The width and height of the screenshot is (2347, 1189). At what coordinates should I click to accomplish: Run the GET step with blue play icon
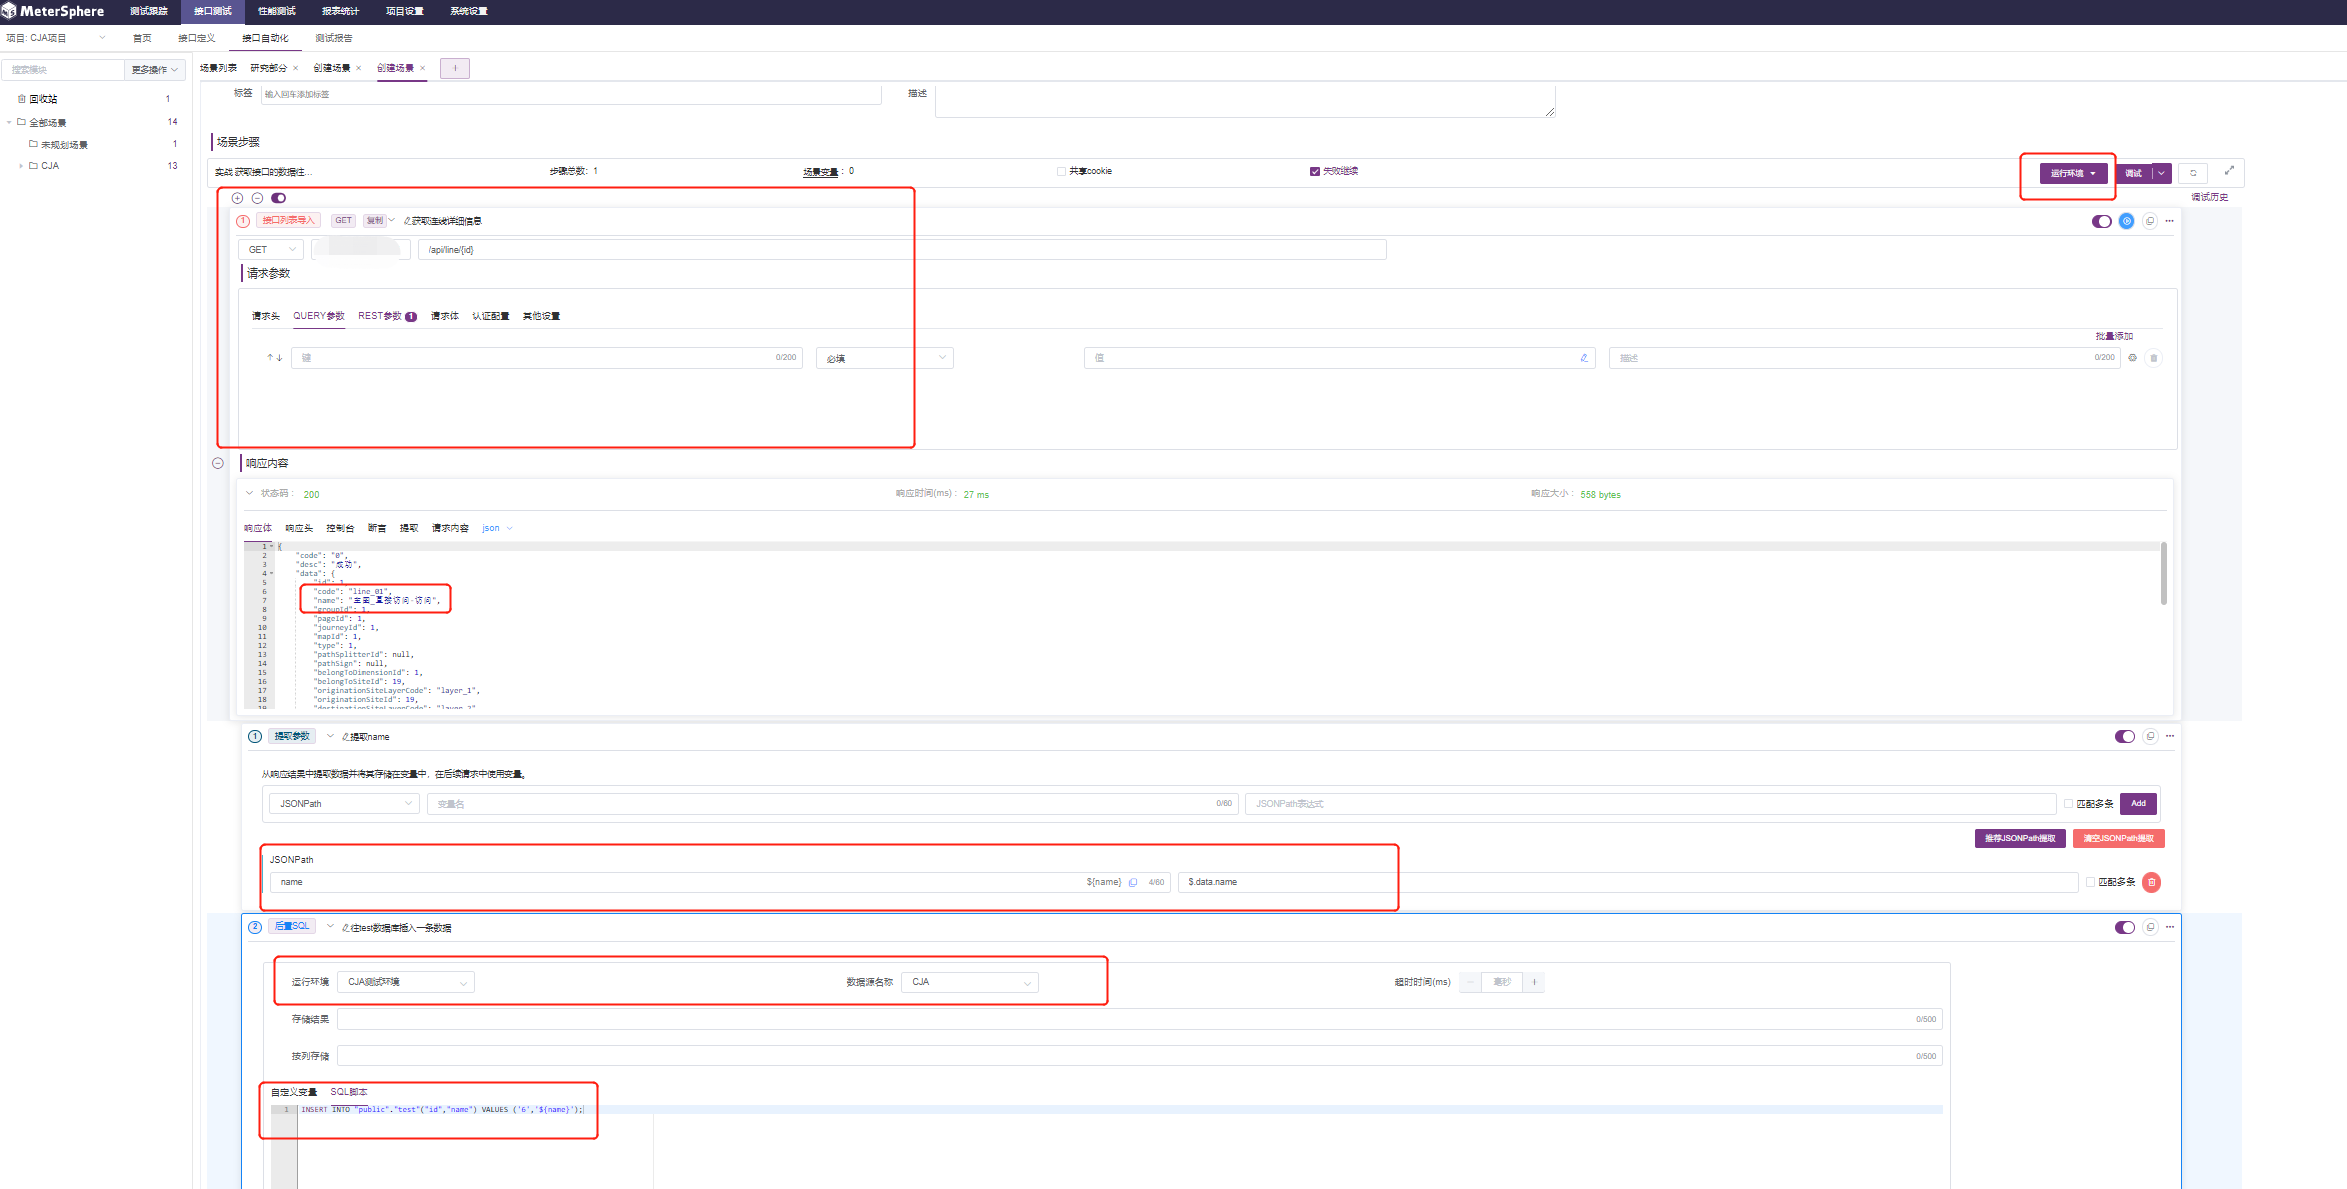click(x=2126, y=221)
